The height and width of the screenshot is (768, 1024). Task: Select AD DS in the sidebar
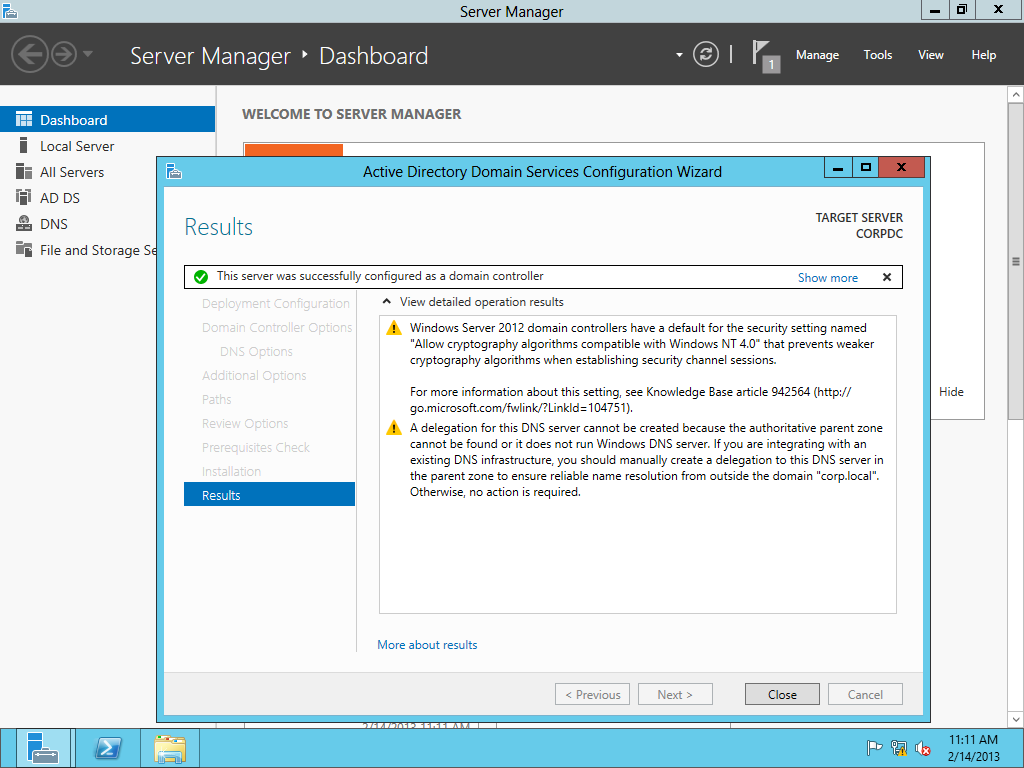pyautogui.click(x=60, y=198)
